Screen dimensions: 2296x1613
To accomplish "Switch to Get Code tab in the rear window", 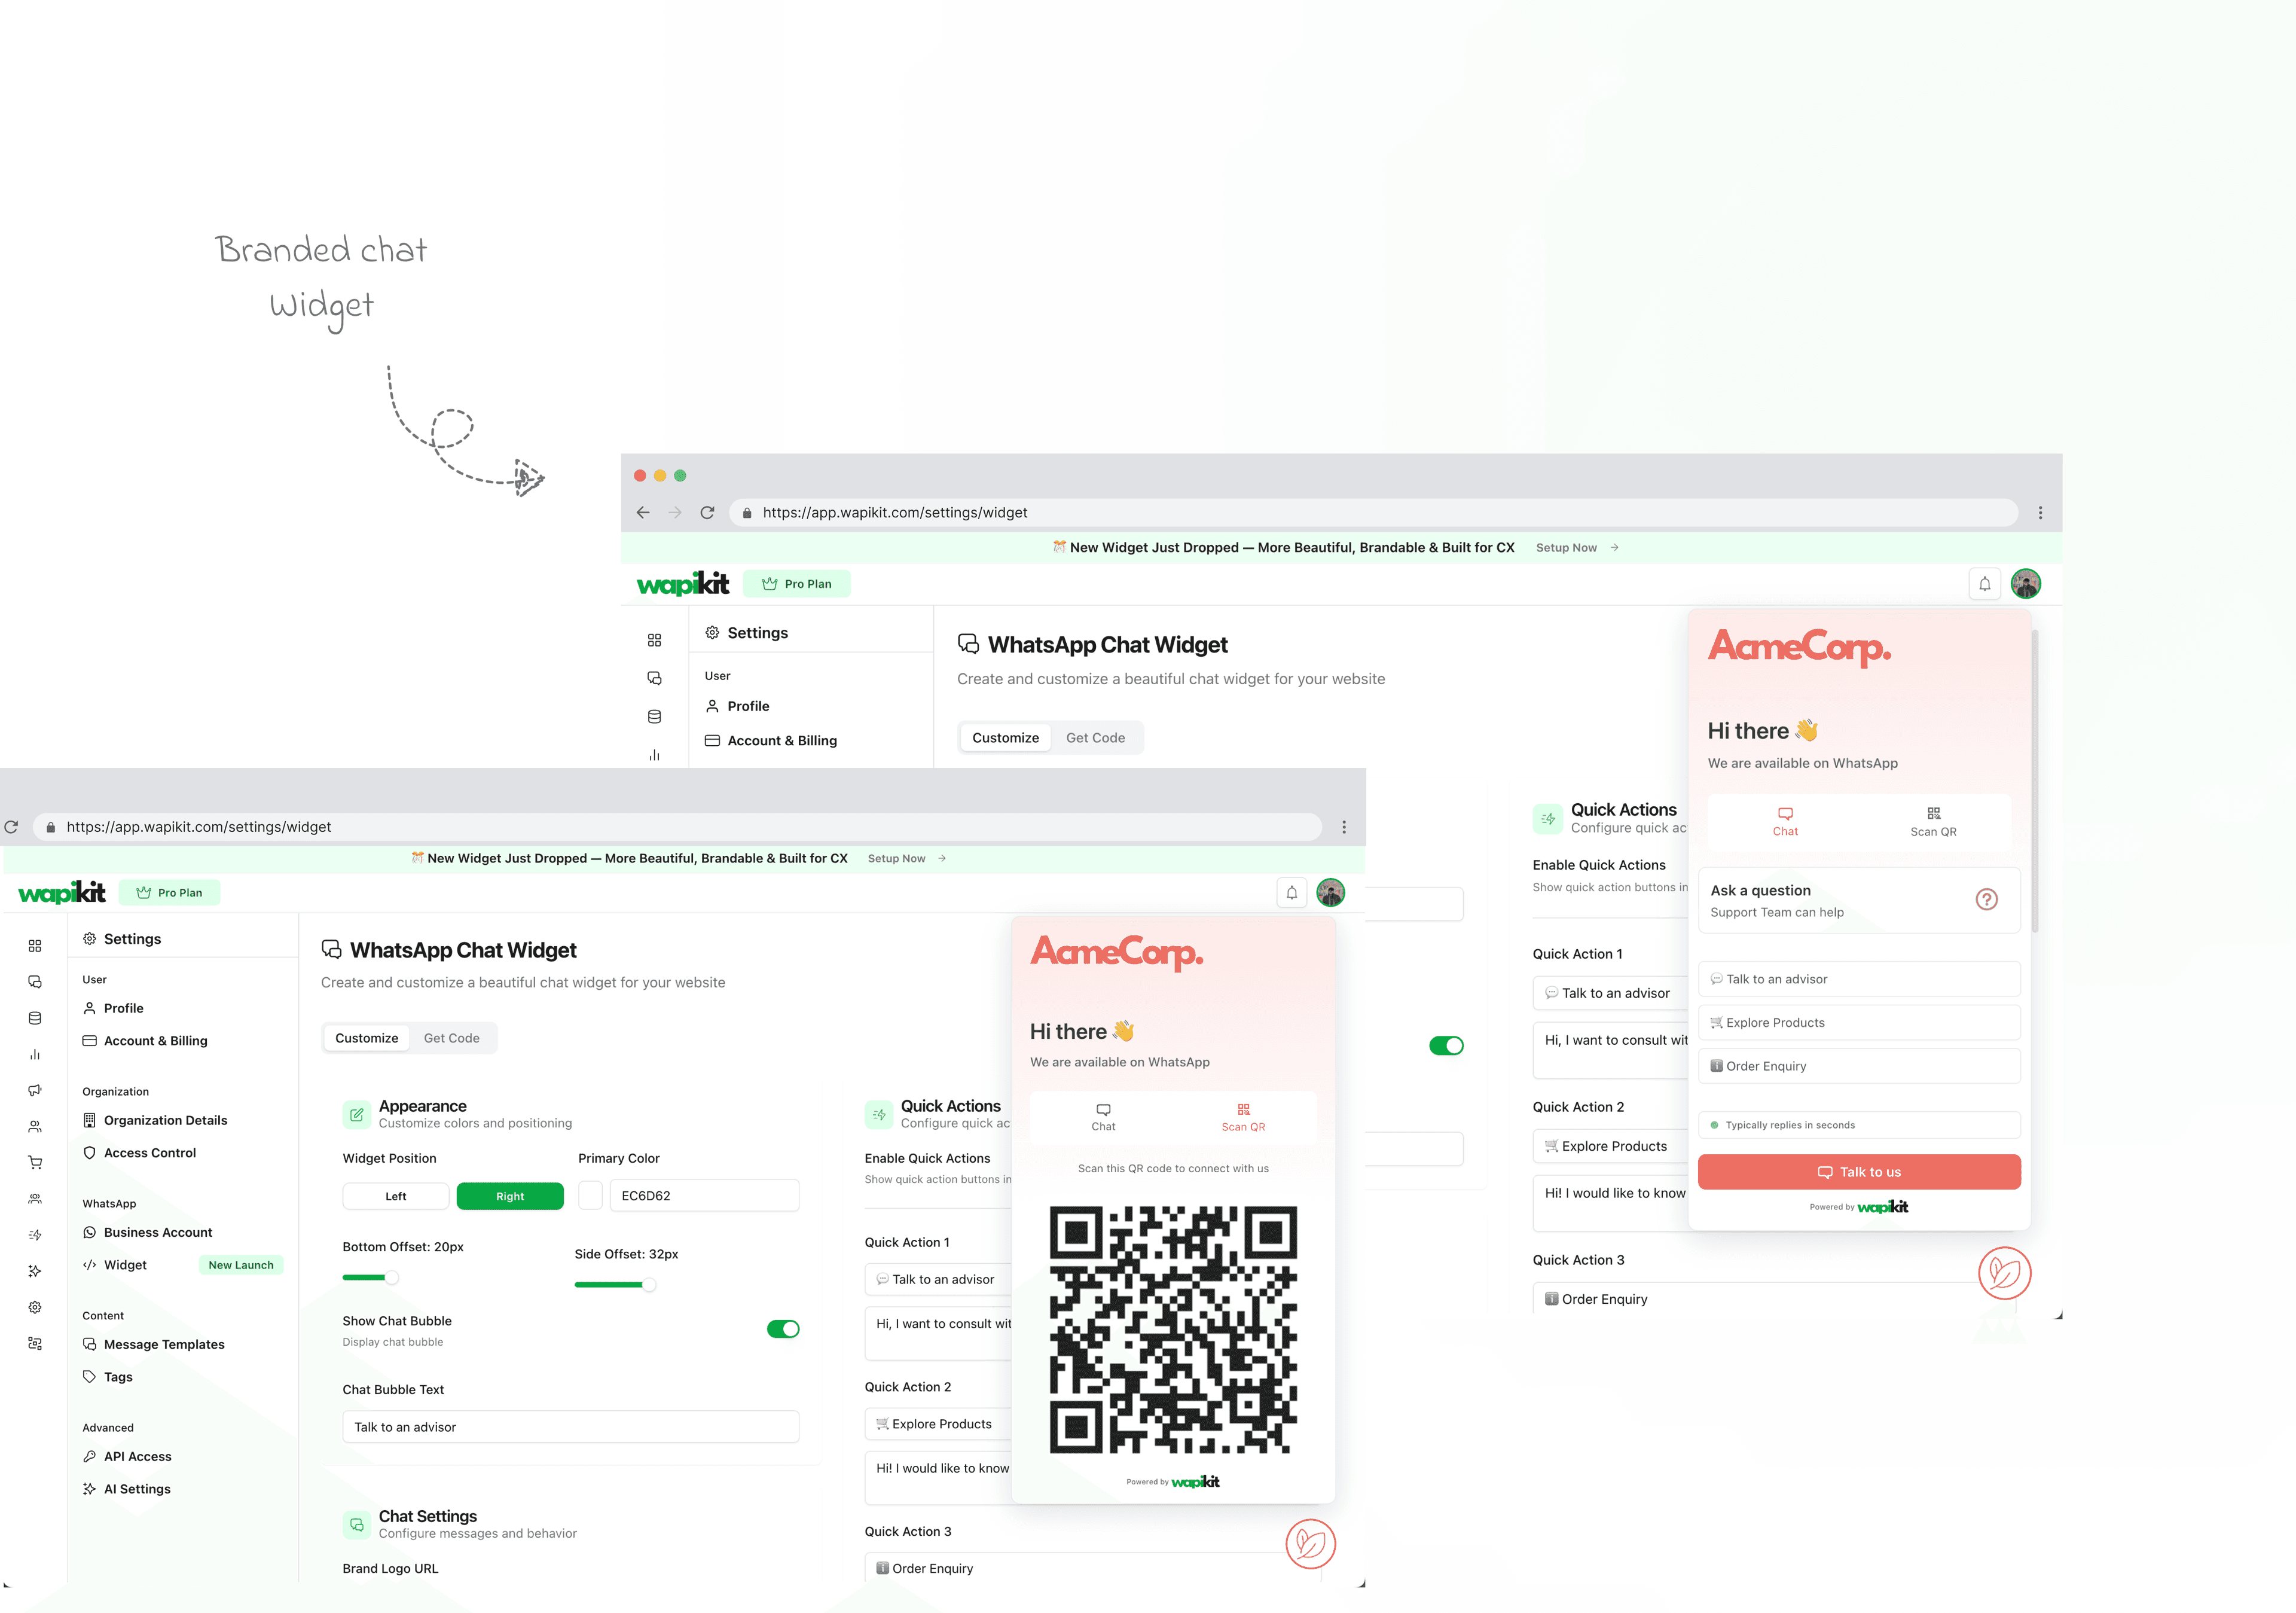I will (x=1095, y=738).
